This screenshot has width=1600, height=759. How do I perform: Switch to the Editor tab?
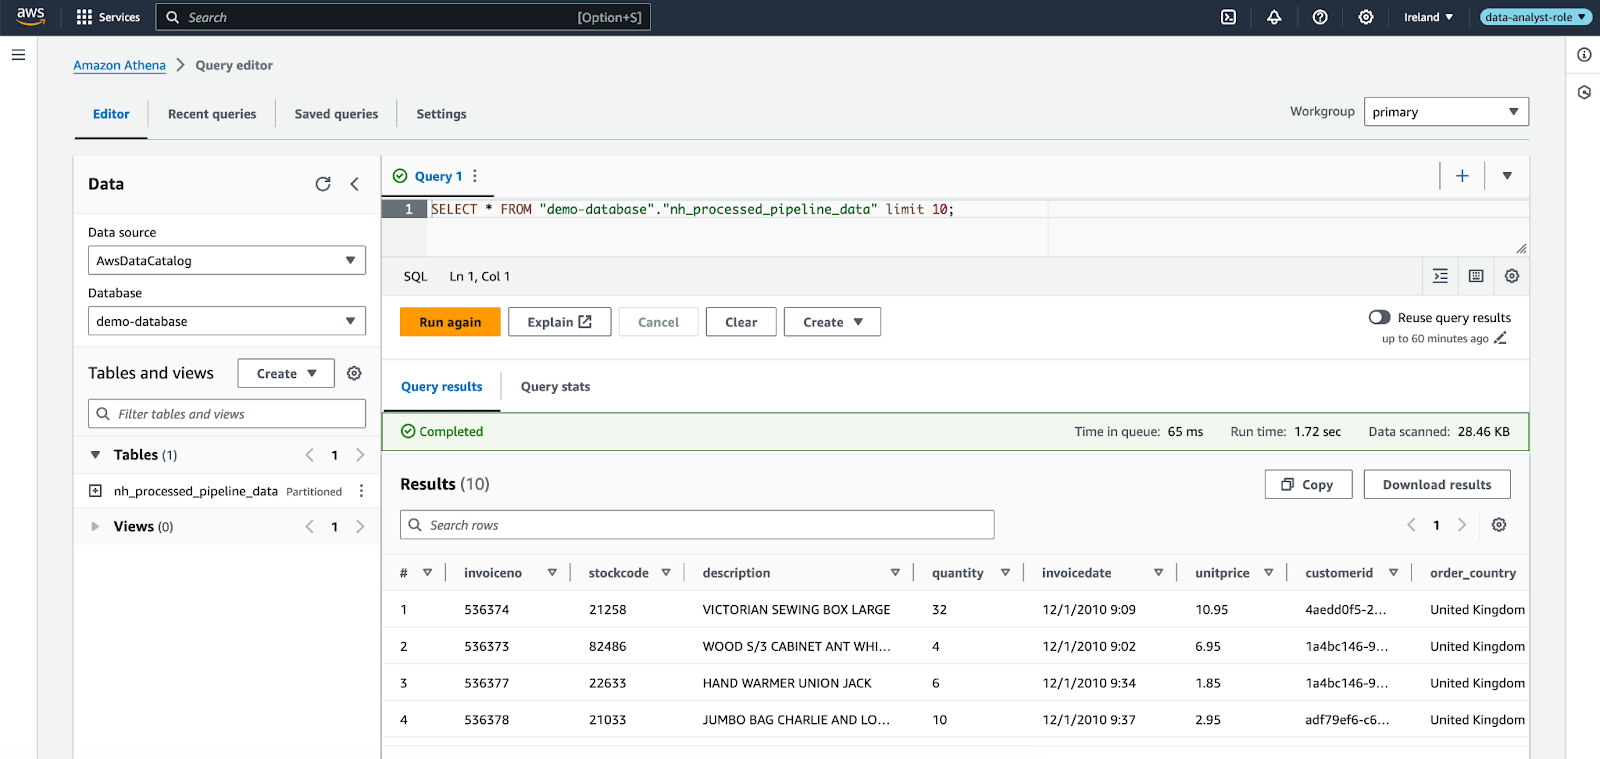point(111,114)
